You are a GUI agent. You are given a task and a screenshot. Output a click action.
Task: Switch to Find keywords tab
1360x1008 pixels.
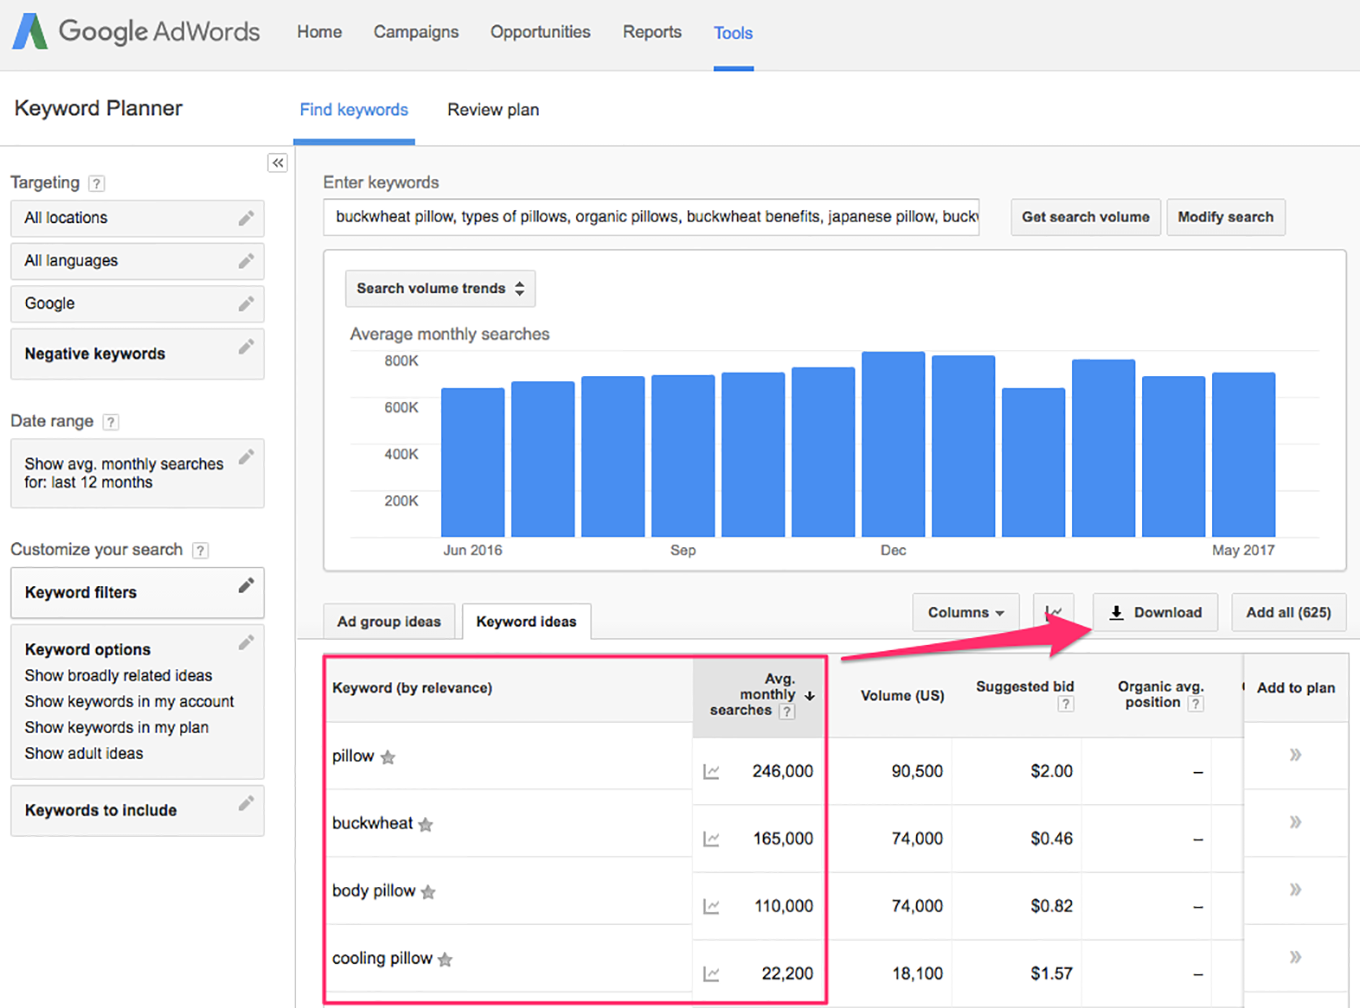(x=354, y=110)
